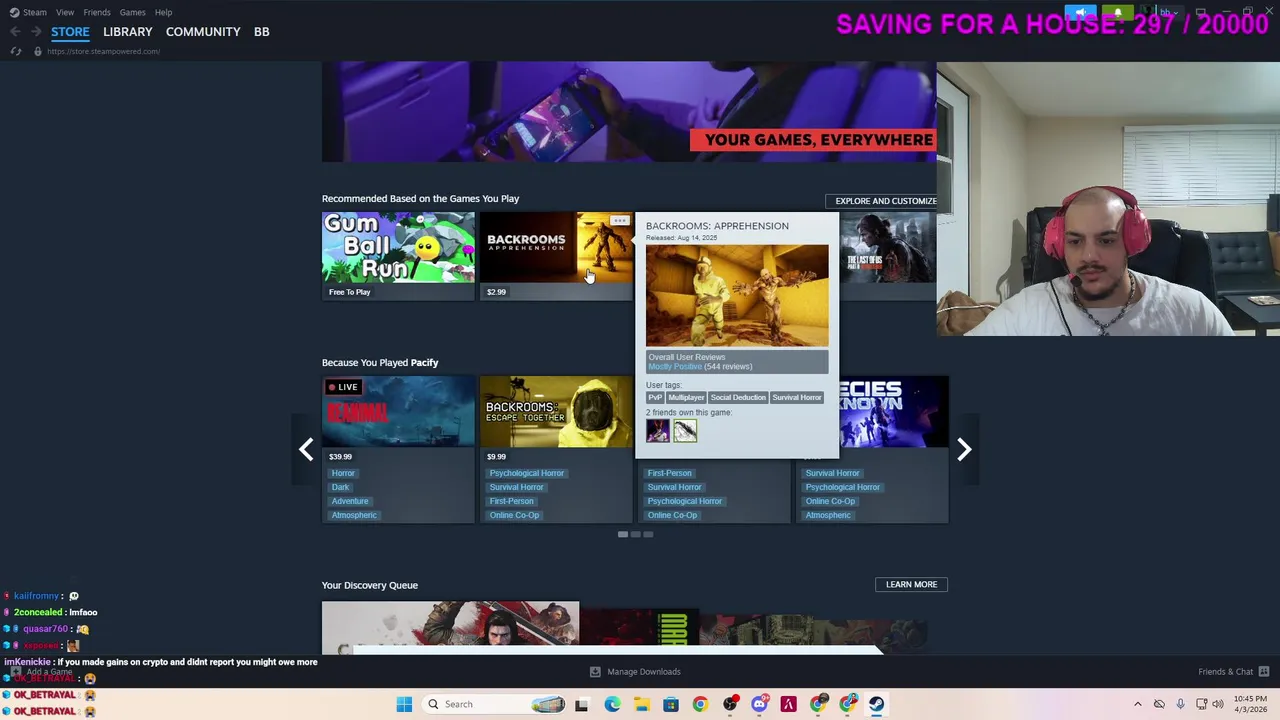Select first carousel page dot
The height and width of the screenshot is (720, 1280).
click(x=623, y=534)
